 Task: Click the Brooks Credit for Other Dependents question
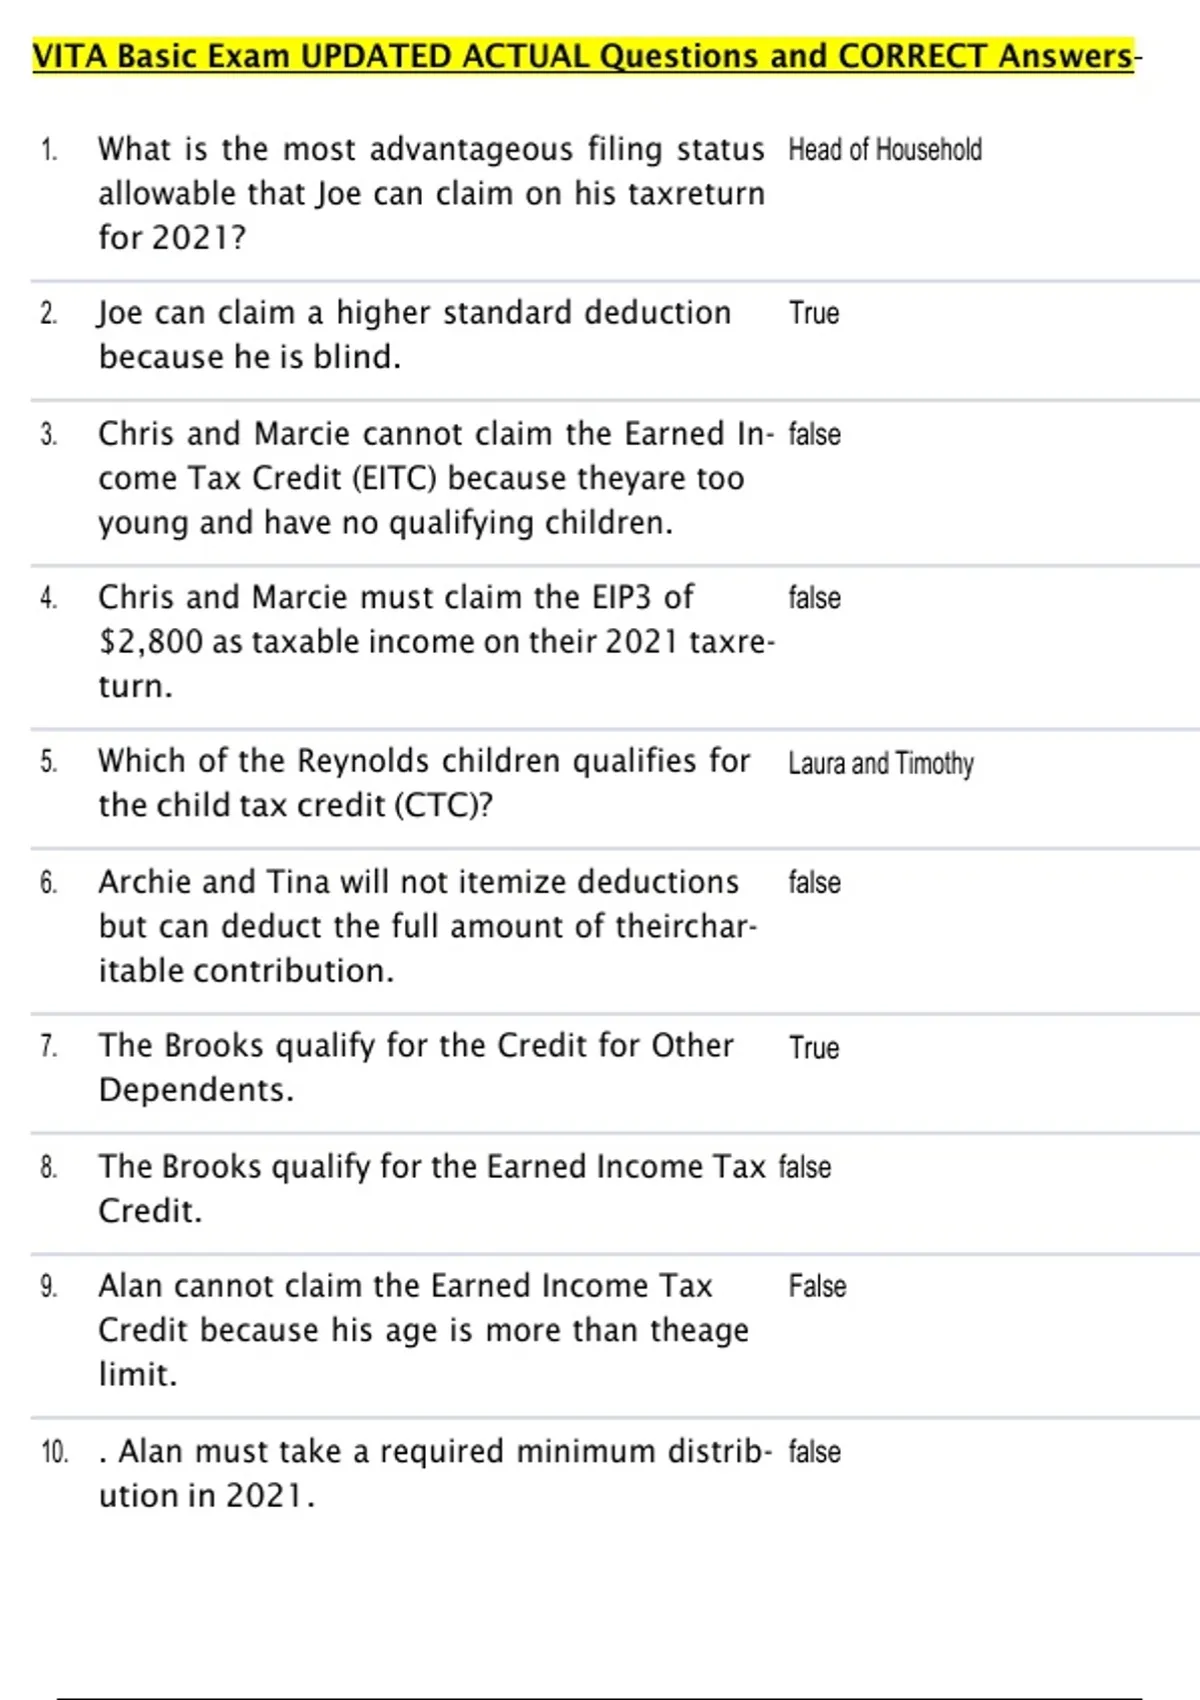click(x=415, y=1067)
